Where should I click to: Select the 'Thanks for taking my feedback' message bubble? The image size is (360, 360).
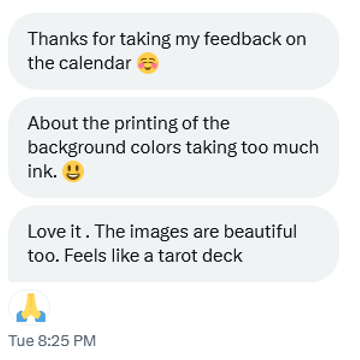(174, 51)
